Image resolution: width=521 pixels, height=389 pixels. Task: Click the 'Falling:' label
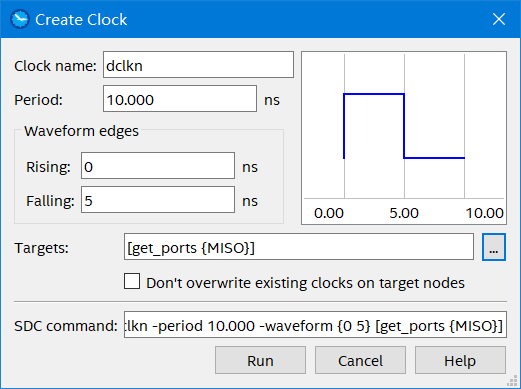point(50,201)
